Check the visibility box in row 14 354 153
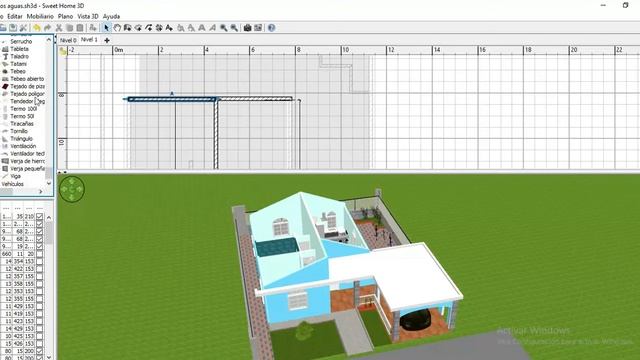 40,261
